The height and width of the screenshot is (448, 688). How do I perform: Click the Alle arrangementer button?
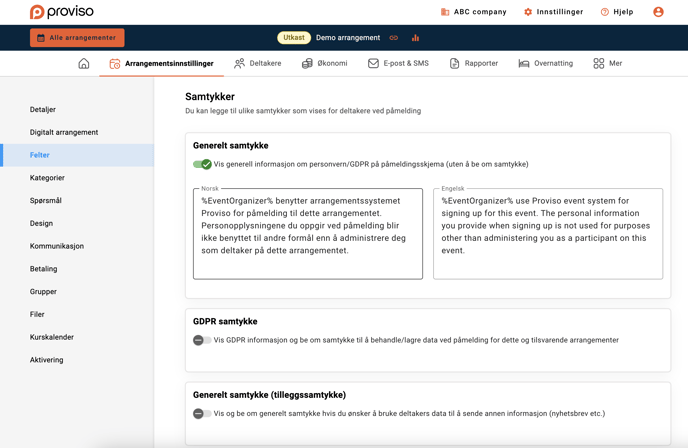click(77, 38)
